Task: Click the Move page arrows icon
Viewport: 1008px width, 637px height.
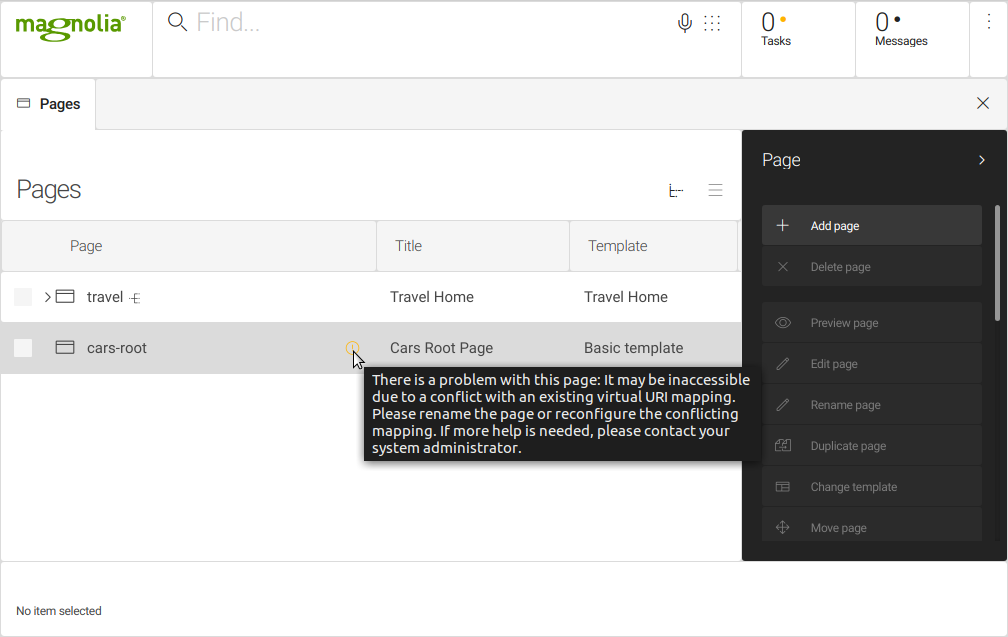Action: point(782,528)
